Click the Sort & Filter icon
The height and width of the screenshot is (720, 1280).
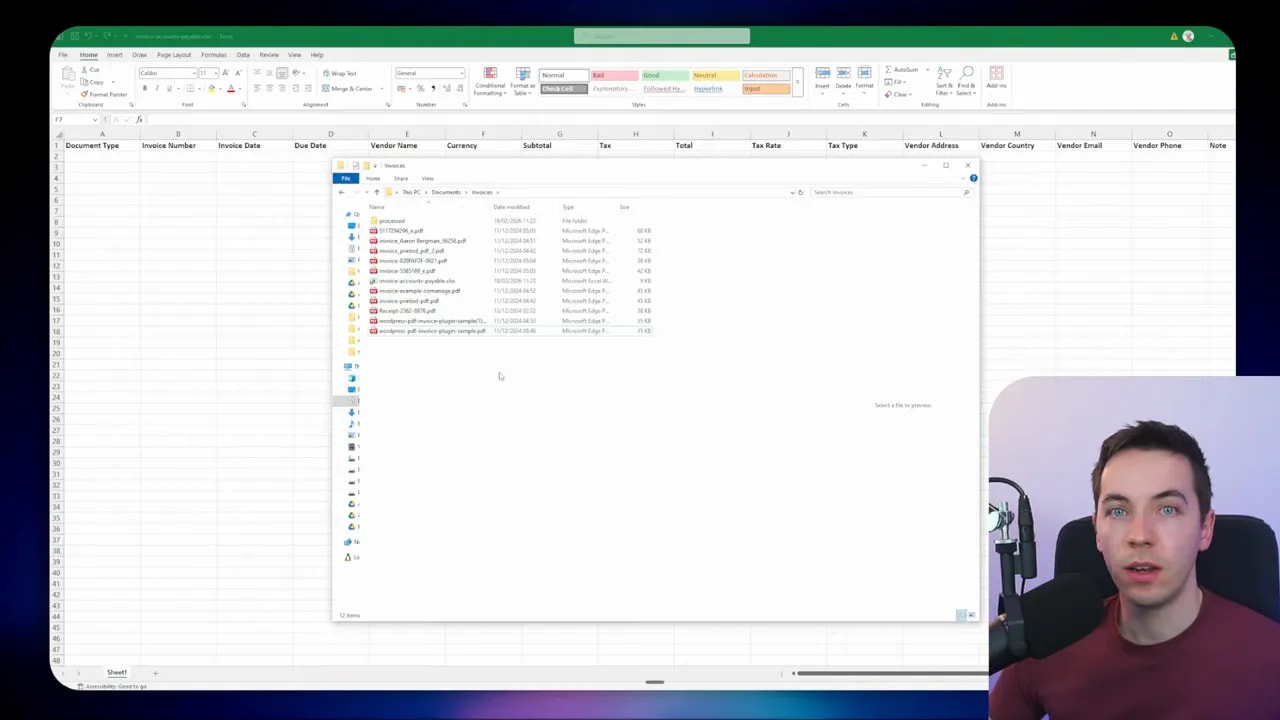click(x=944, y=81)
